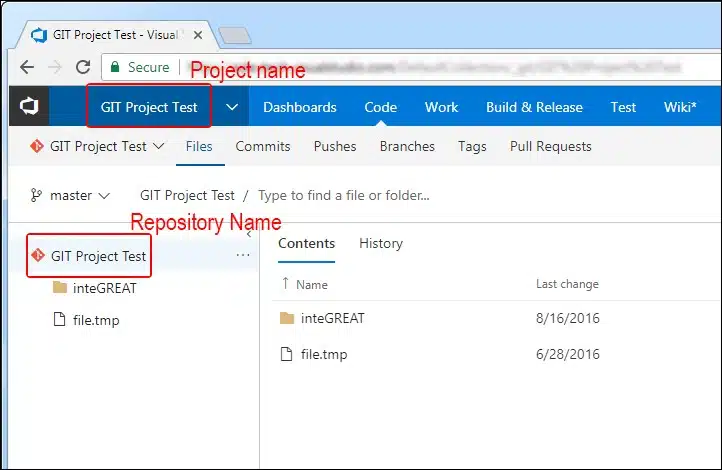Viewport: 722px width, 470px height.
Task: Click the inteGREAT folder icon in the tree
Action: point(60,289)
